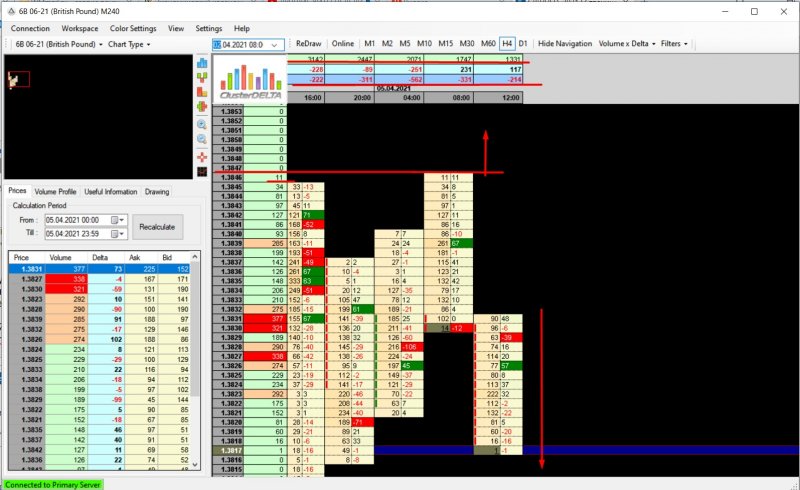Screen dimensions: 800x490
Task: Open the Color Settings menu
Action: click(133, 29)
